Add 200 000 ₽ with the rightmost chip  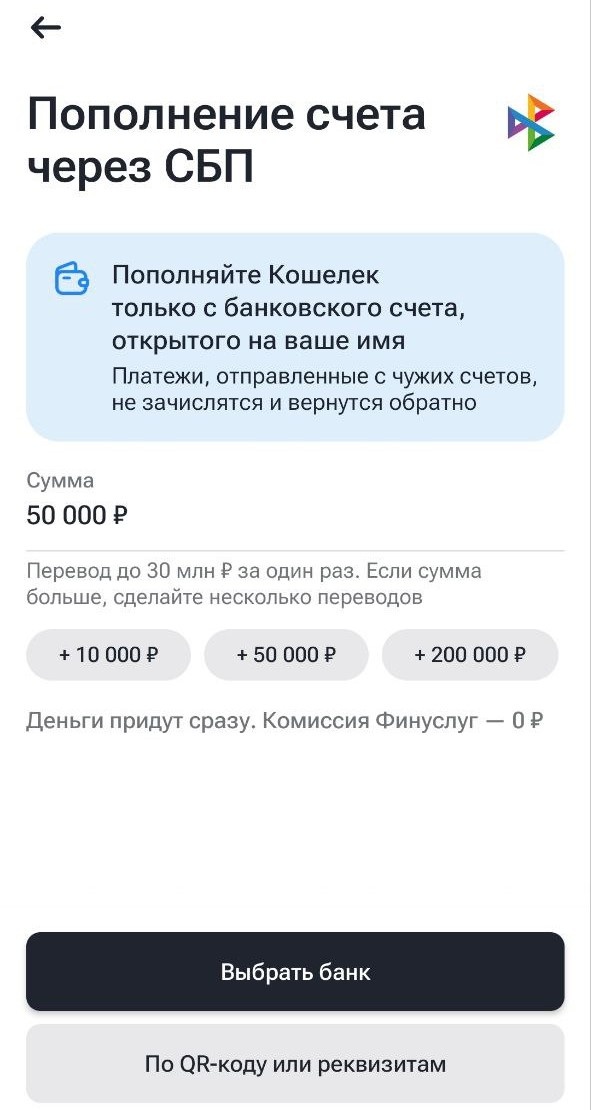pyautogui.click(x=469, y=655)
